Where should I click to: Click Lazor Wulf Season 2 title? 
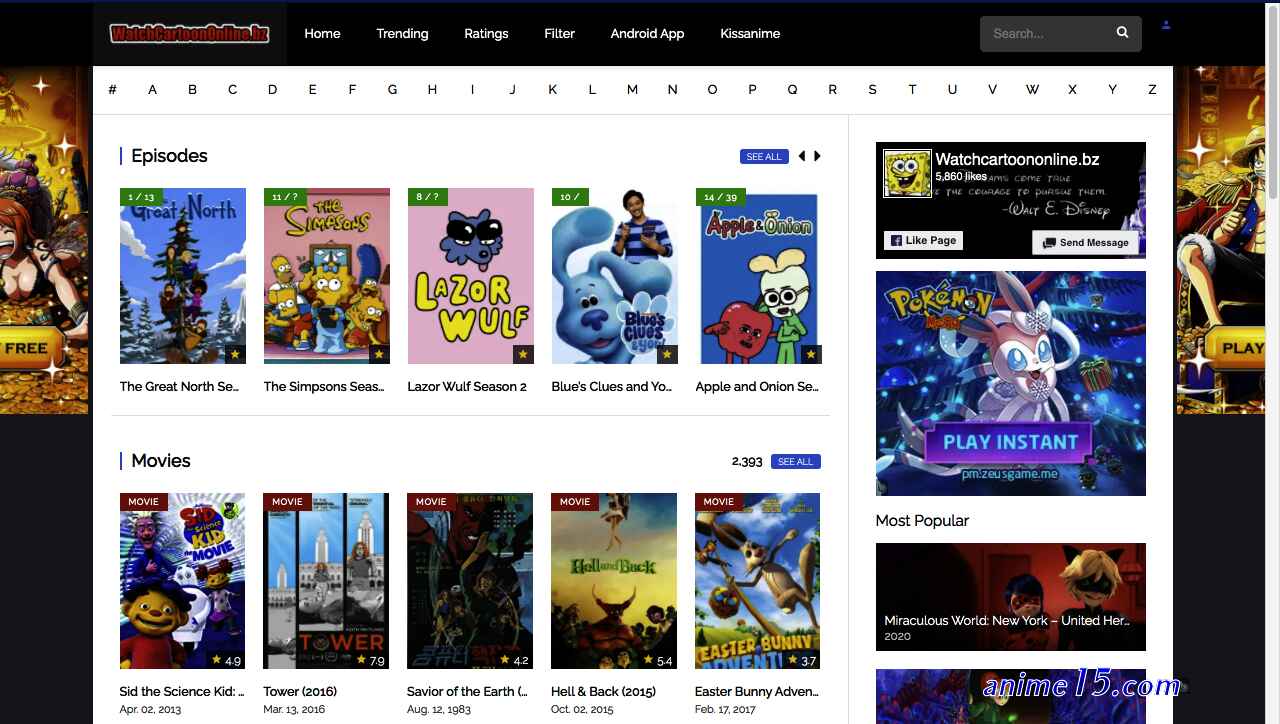pos(467,387)
